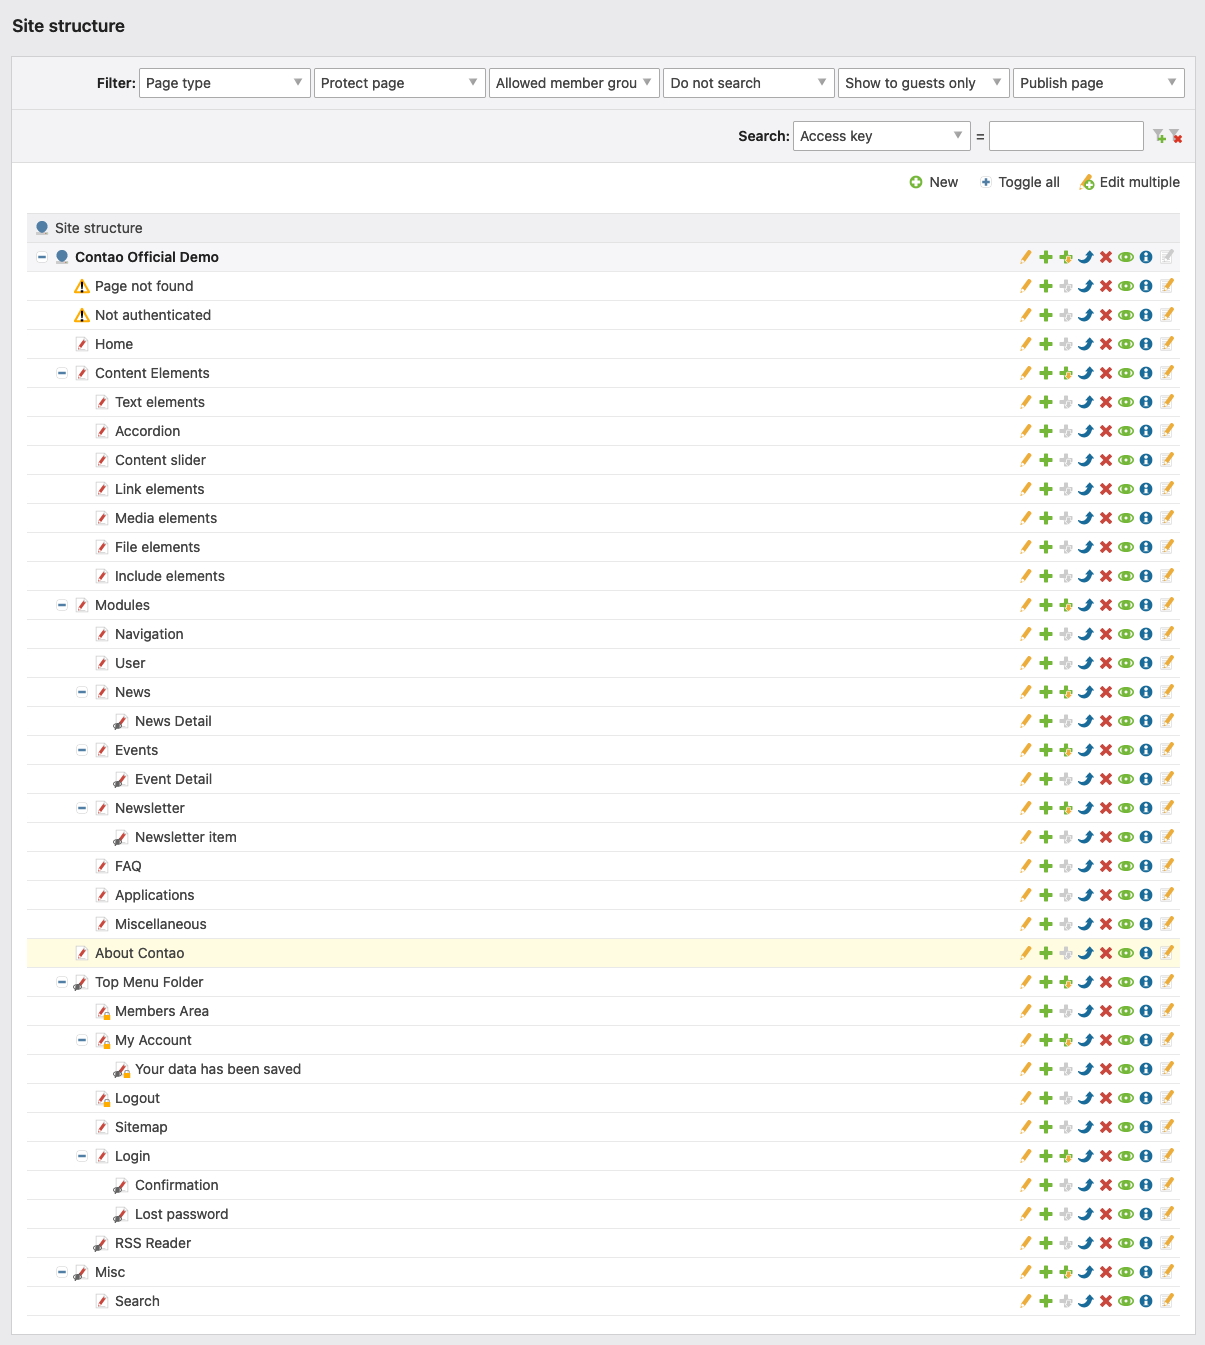Open the Page type filter dropdown

click(225, 83)
